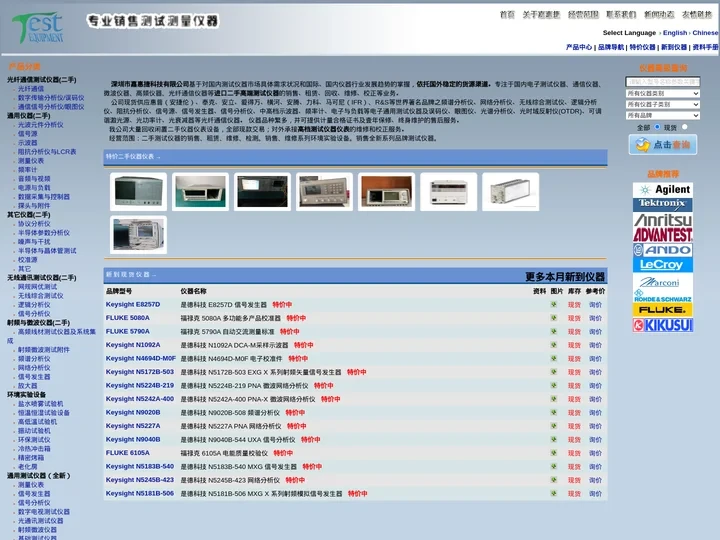Viewport: 720px width, 540px height.
Task: Open the 经营范围 nav item
Action: (x=583, y=15)
